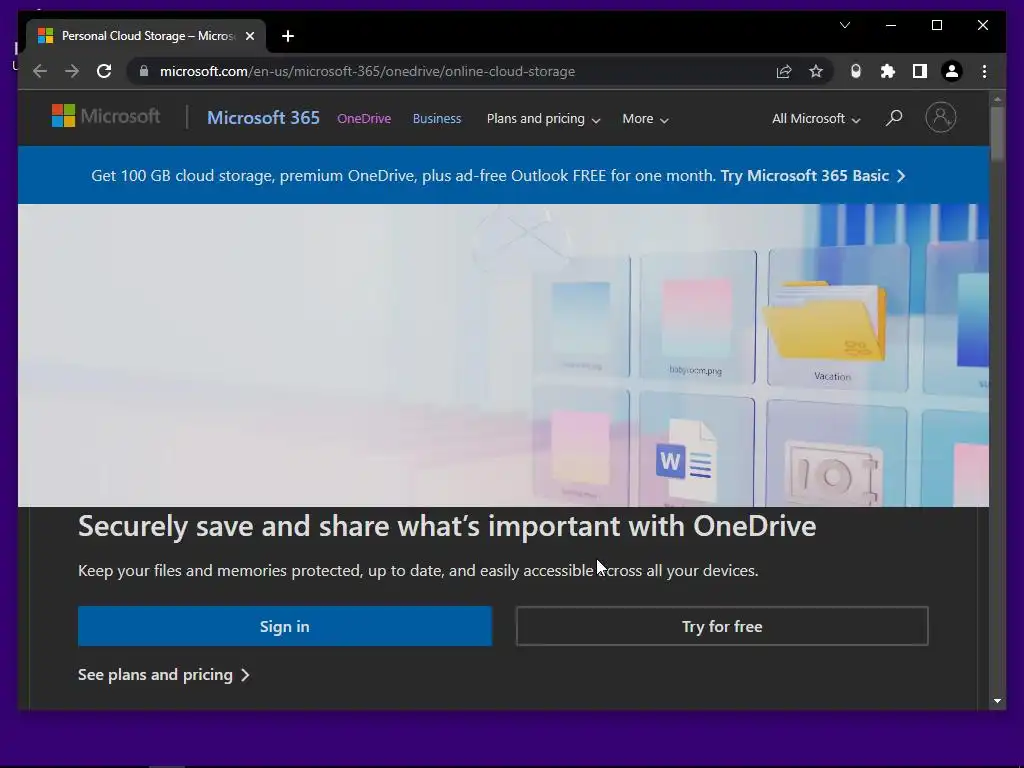This screenshot has height=768, width=1024.
Task: Click the page scrollbar down arrow
Action: (x=997, y=701)
